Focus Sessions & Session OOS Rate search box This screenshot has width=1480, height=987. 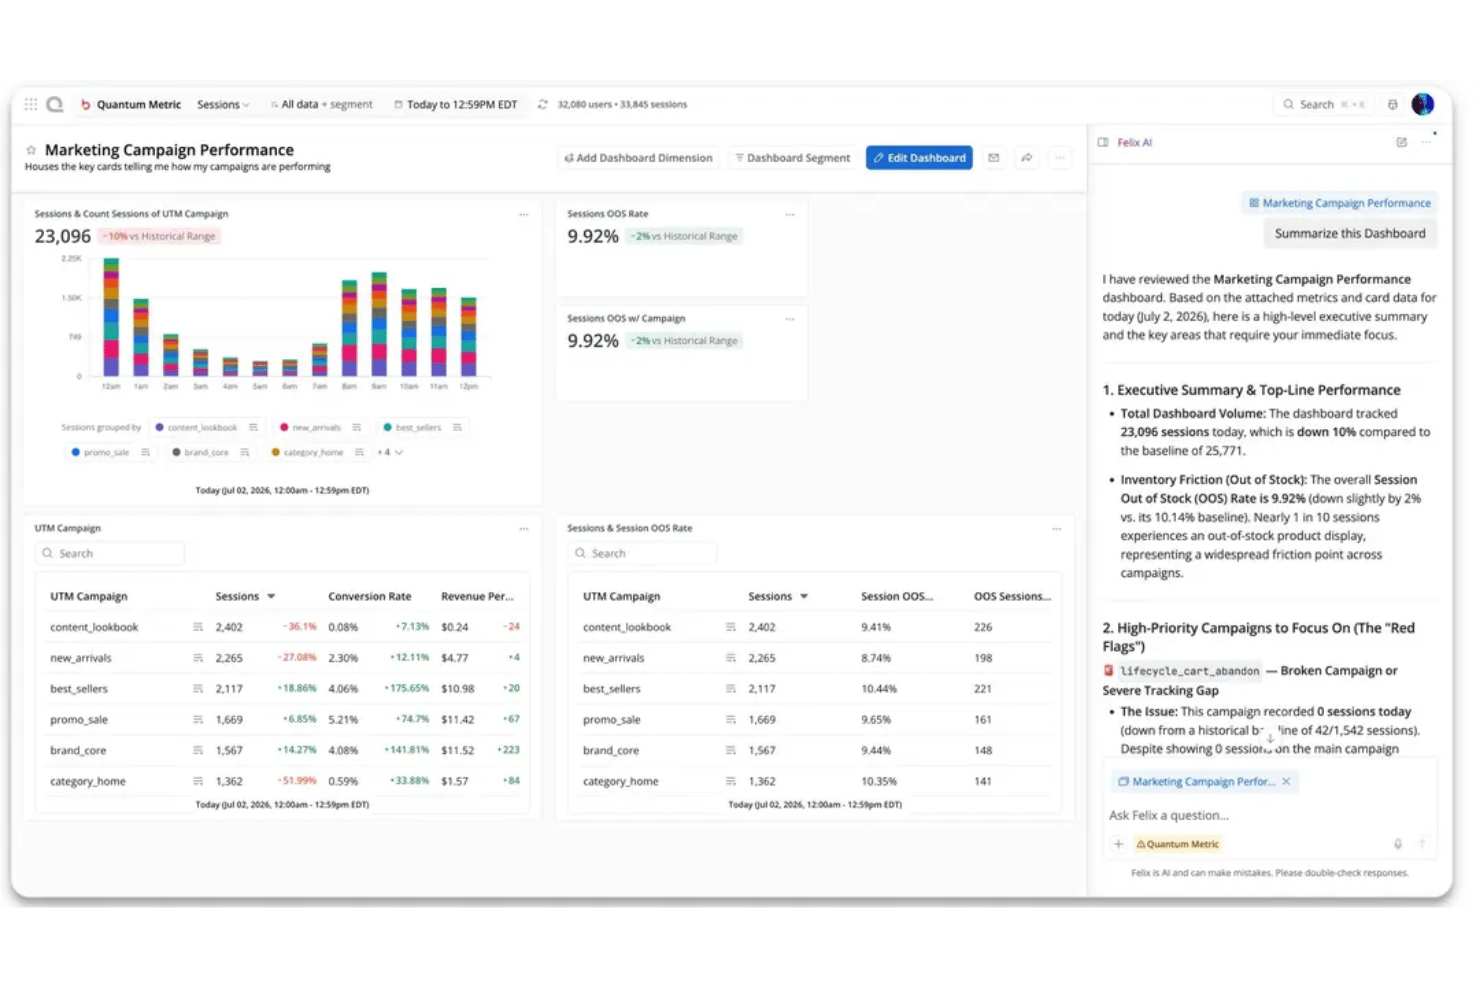pos(643,554)
